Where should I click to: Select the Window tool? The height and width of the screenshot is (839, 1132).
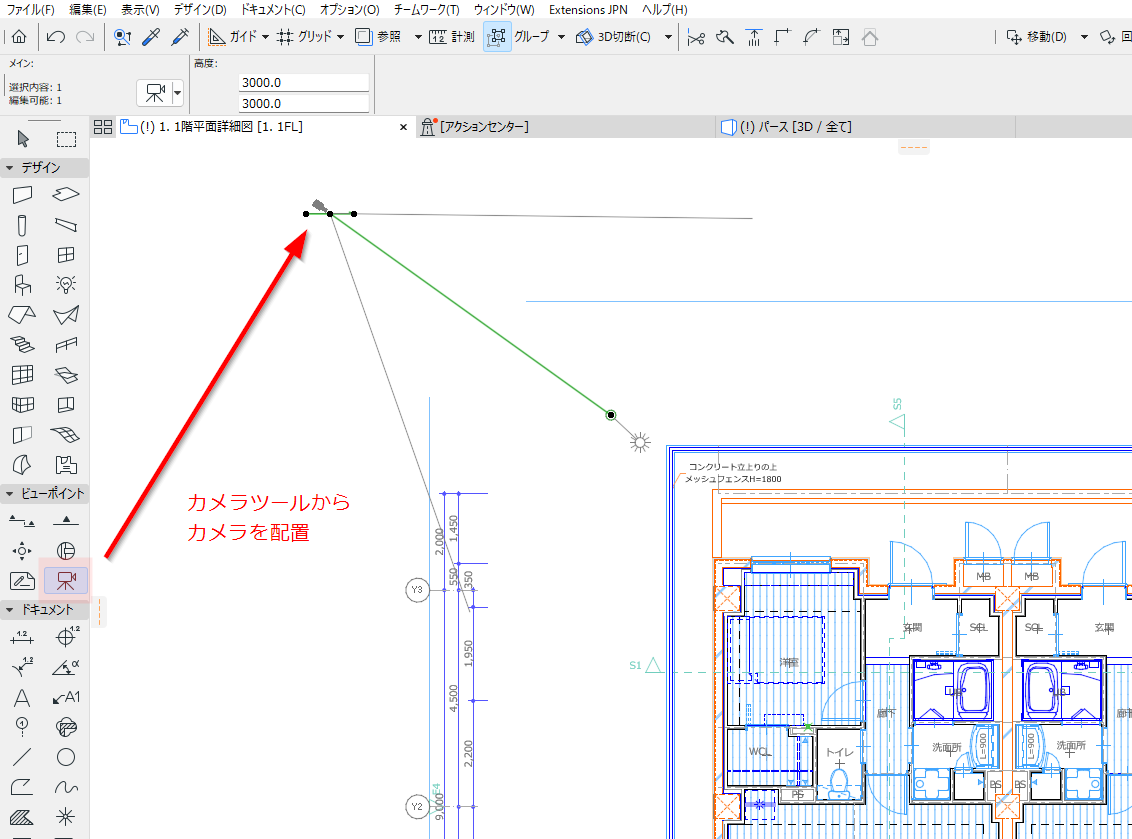(66, 255)
